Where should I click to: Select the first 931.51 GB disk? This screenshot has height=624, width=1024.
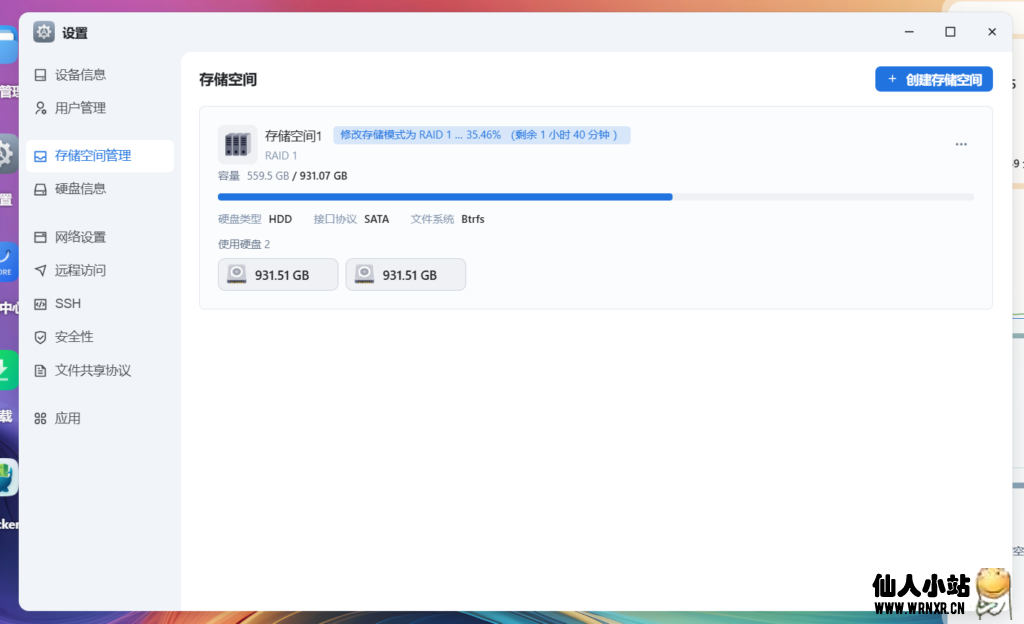coord(277,274)
